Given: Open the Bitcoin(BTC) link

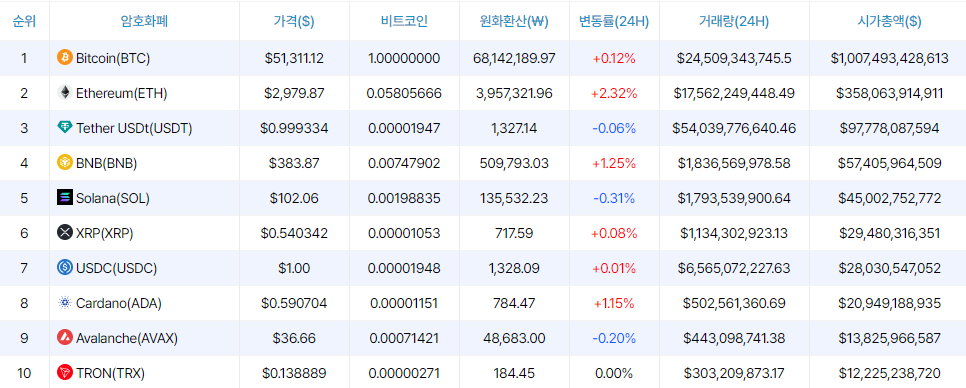Looking at the screenshot, I should [113, 59].
